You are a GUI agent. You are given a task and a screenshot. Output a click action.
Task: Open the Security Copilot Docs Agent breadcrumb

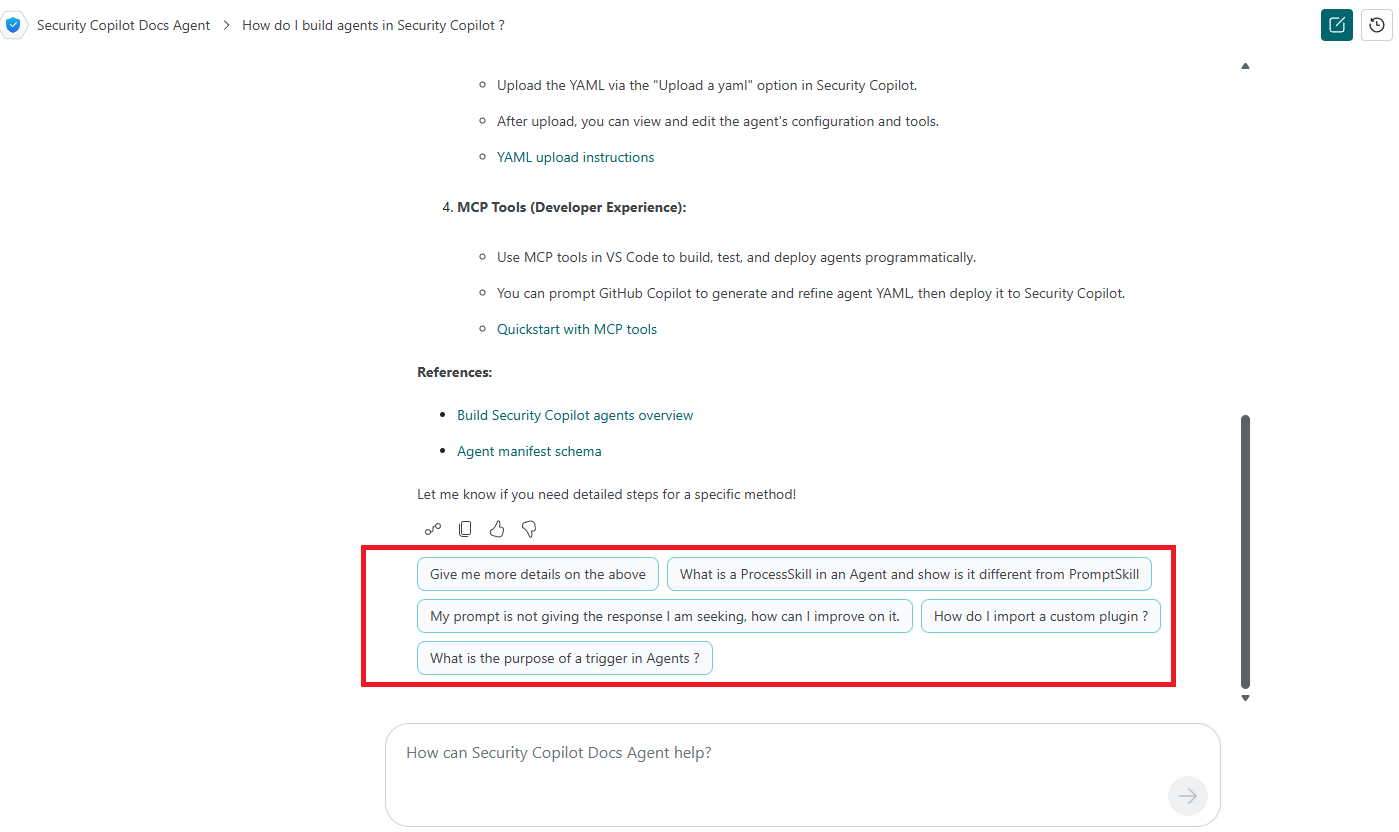[x=123, y=25]
